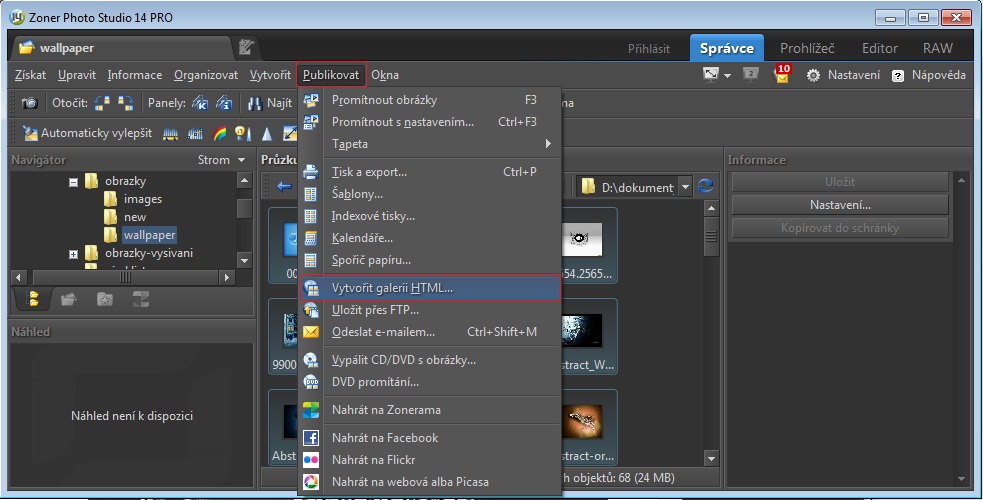Click the rainbow color adjustment icon
The height and width of the screenshot is (500, 983).
(220, 133)
